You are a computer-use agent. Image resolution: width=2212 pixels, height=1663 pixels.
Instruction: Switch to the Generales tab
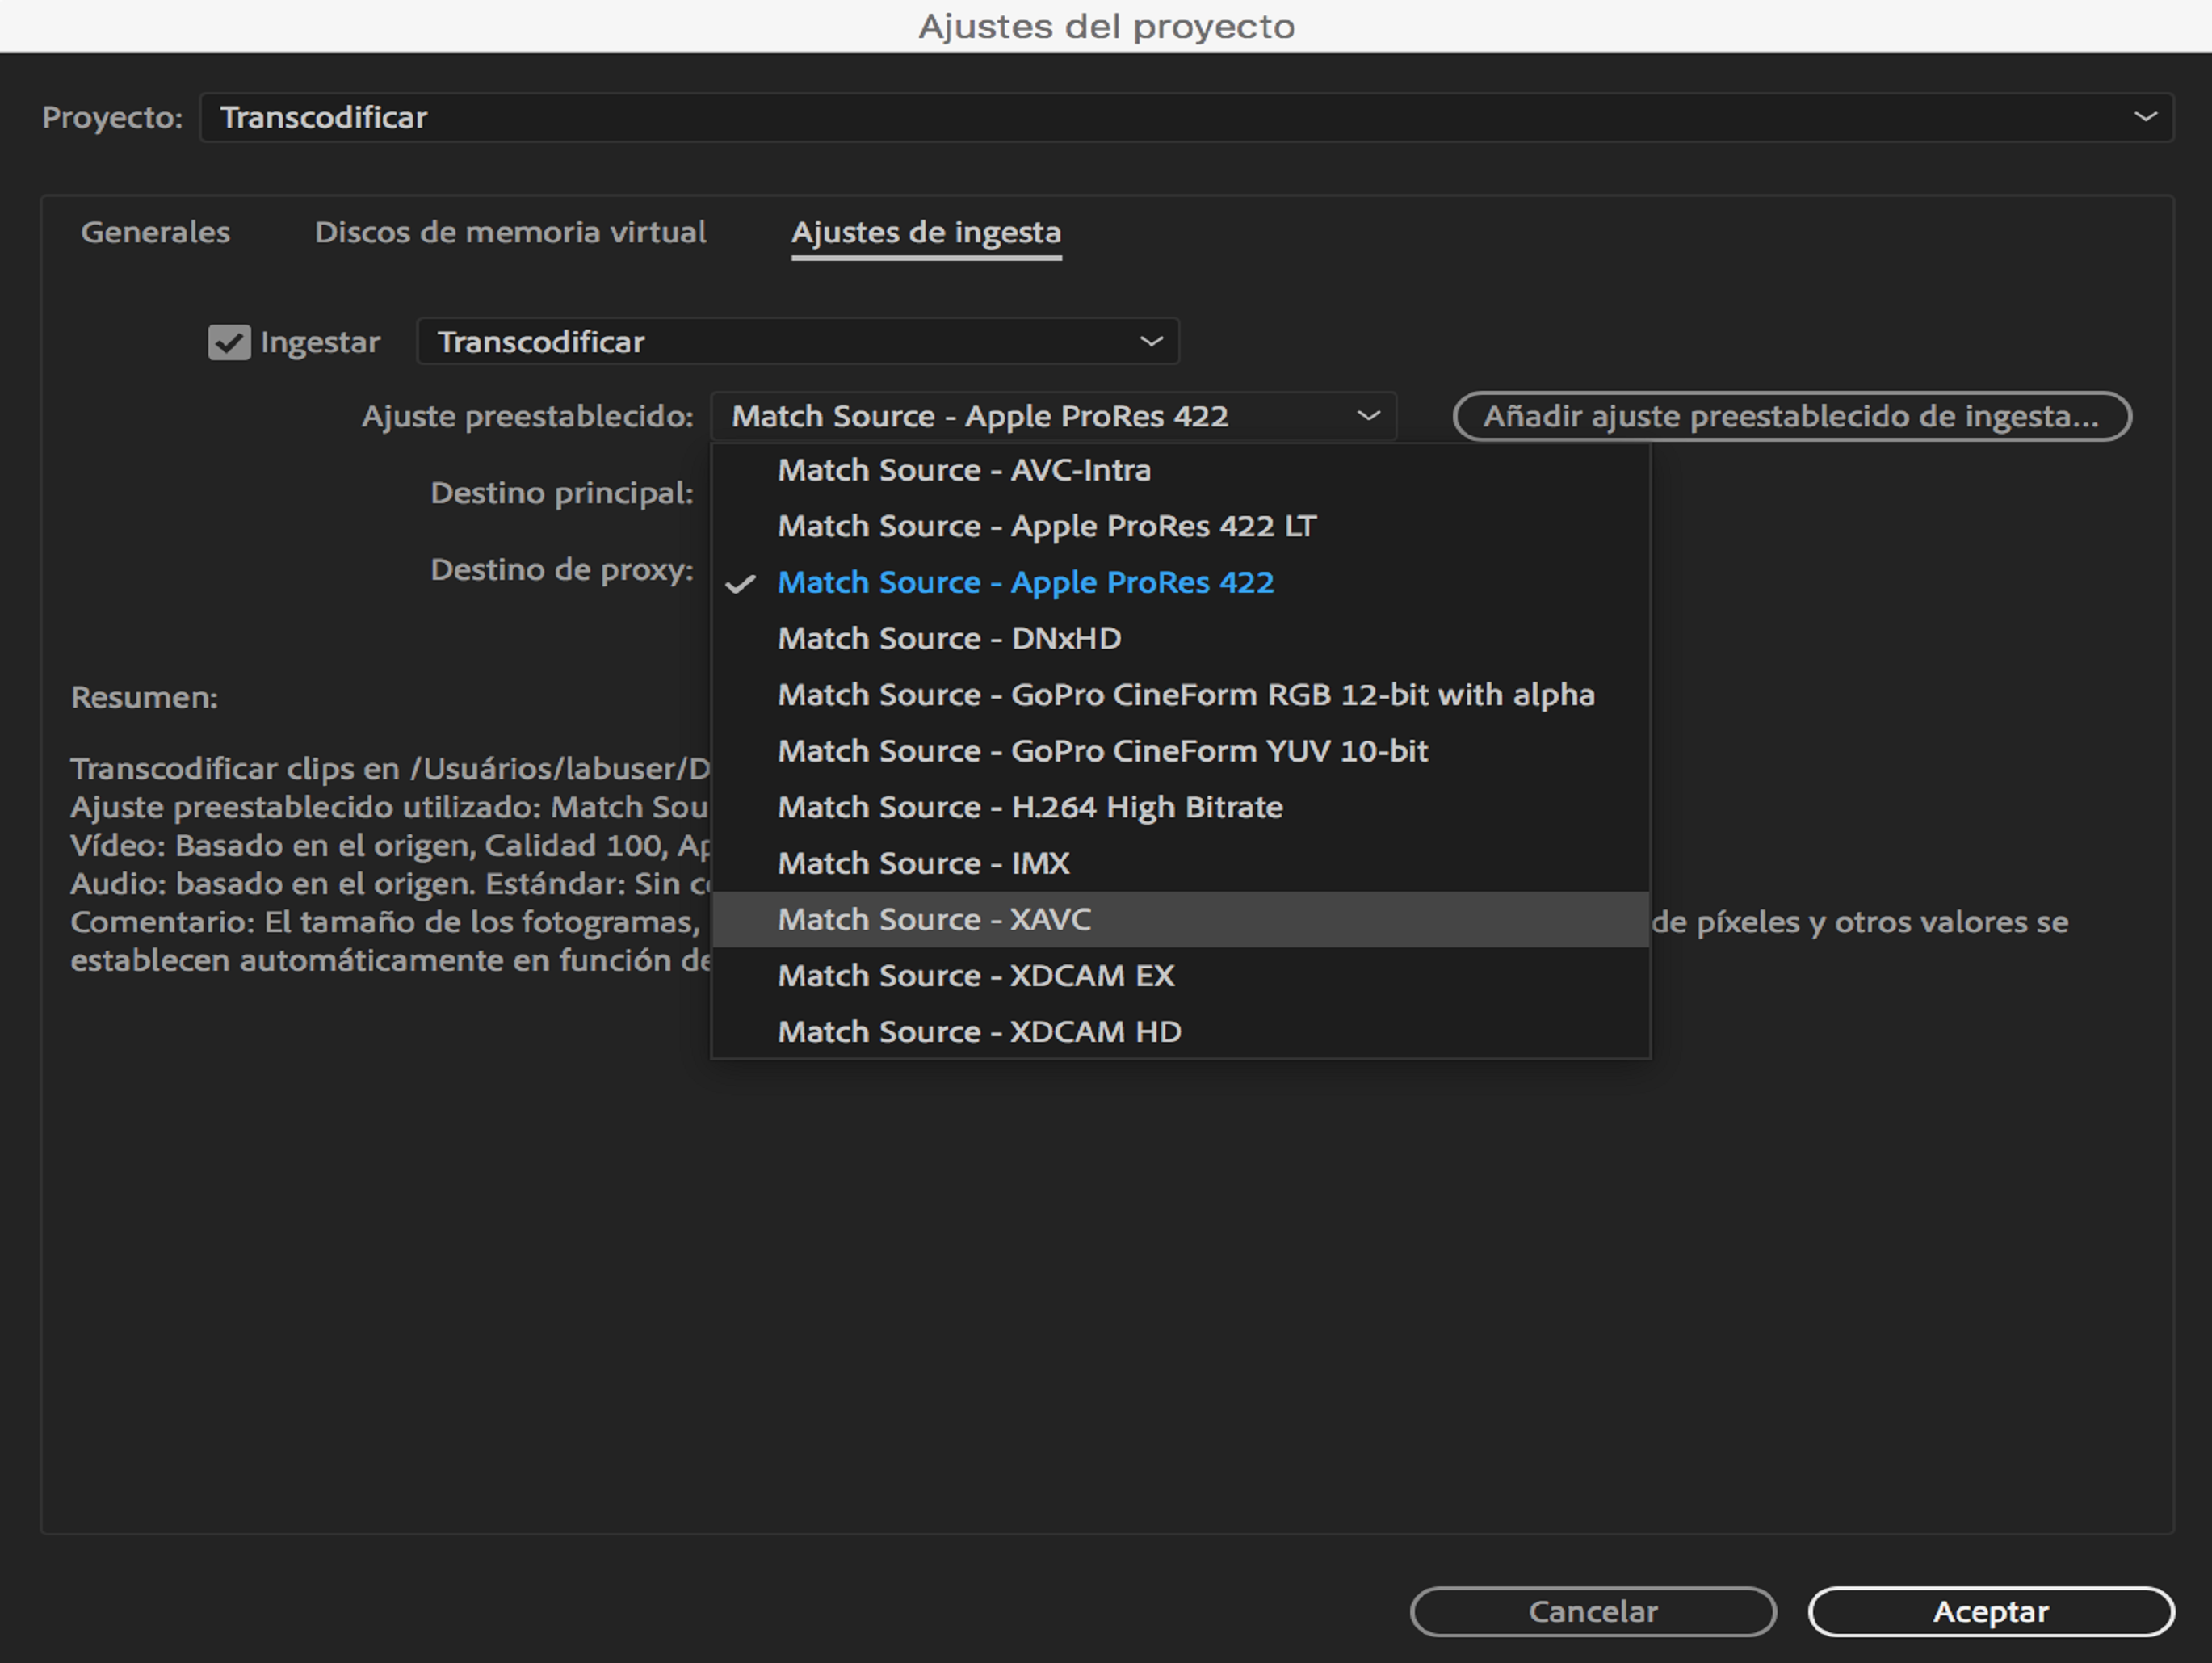[155, 232]
